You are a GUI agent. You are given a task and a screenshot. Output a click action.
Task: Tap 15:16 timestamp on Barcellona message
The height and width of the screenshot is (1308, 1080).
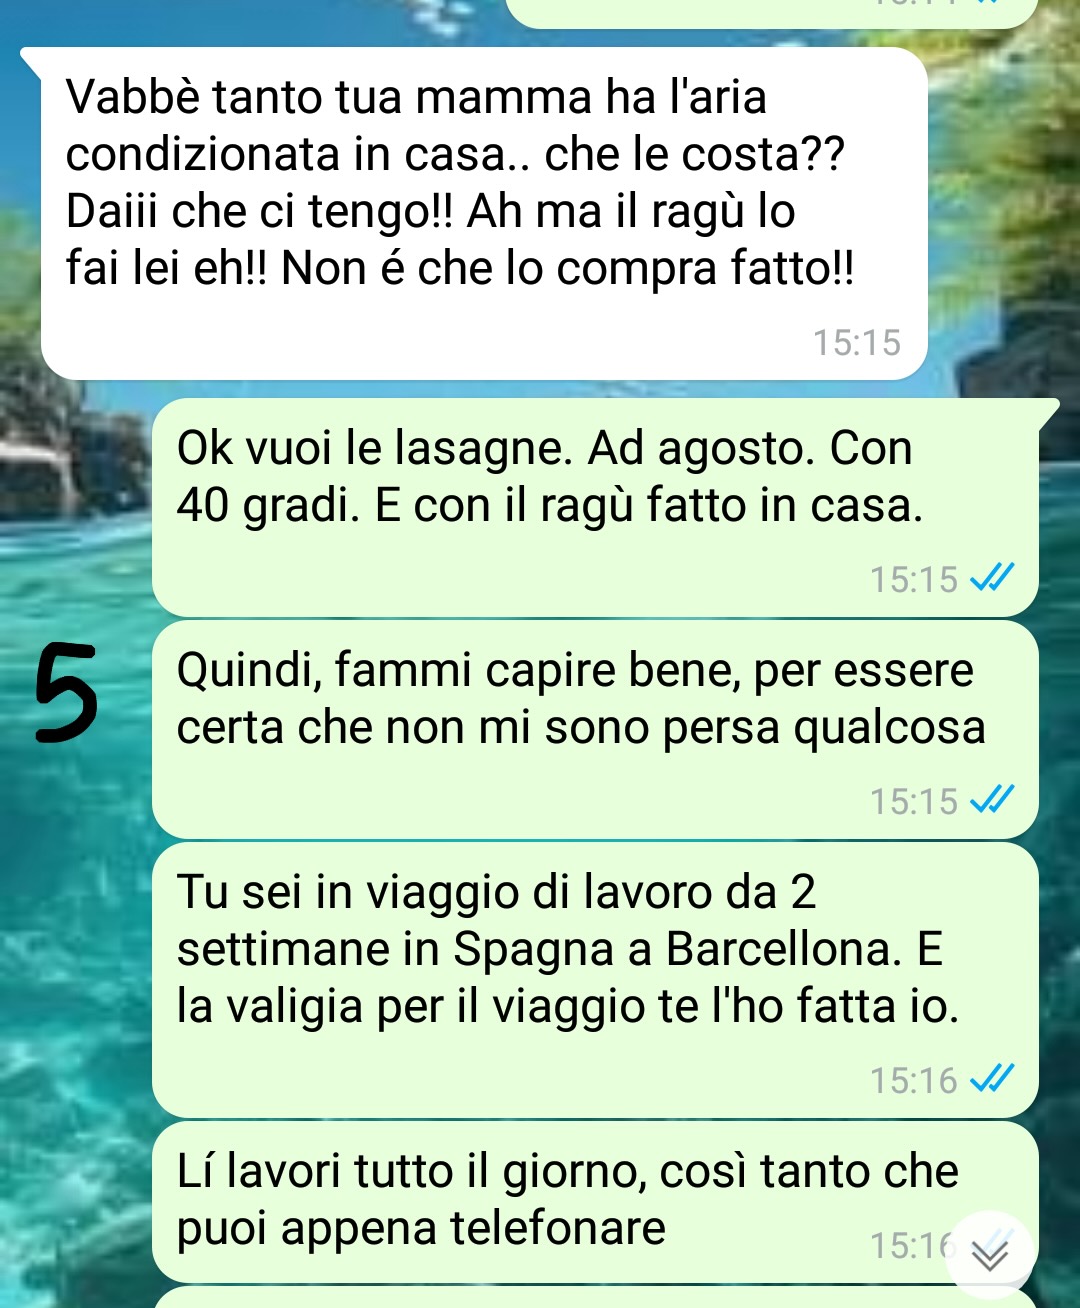click(x=913, y=1080)
